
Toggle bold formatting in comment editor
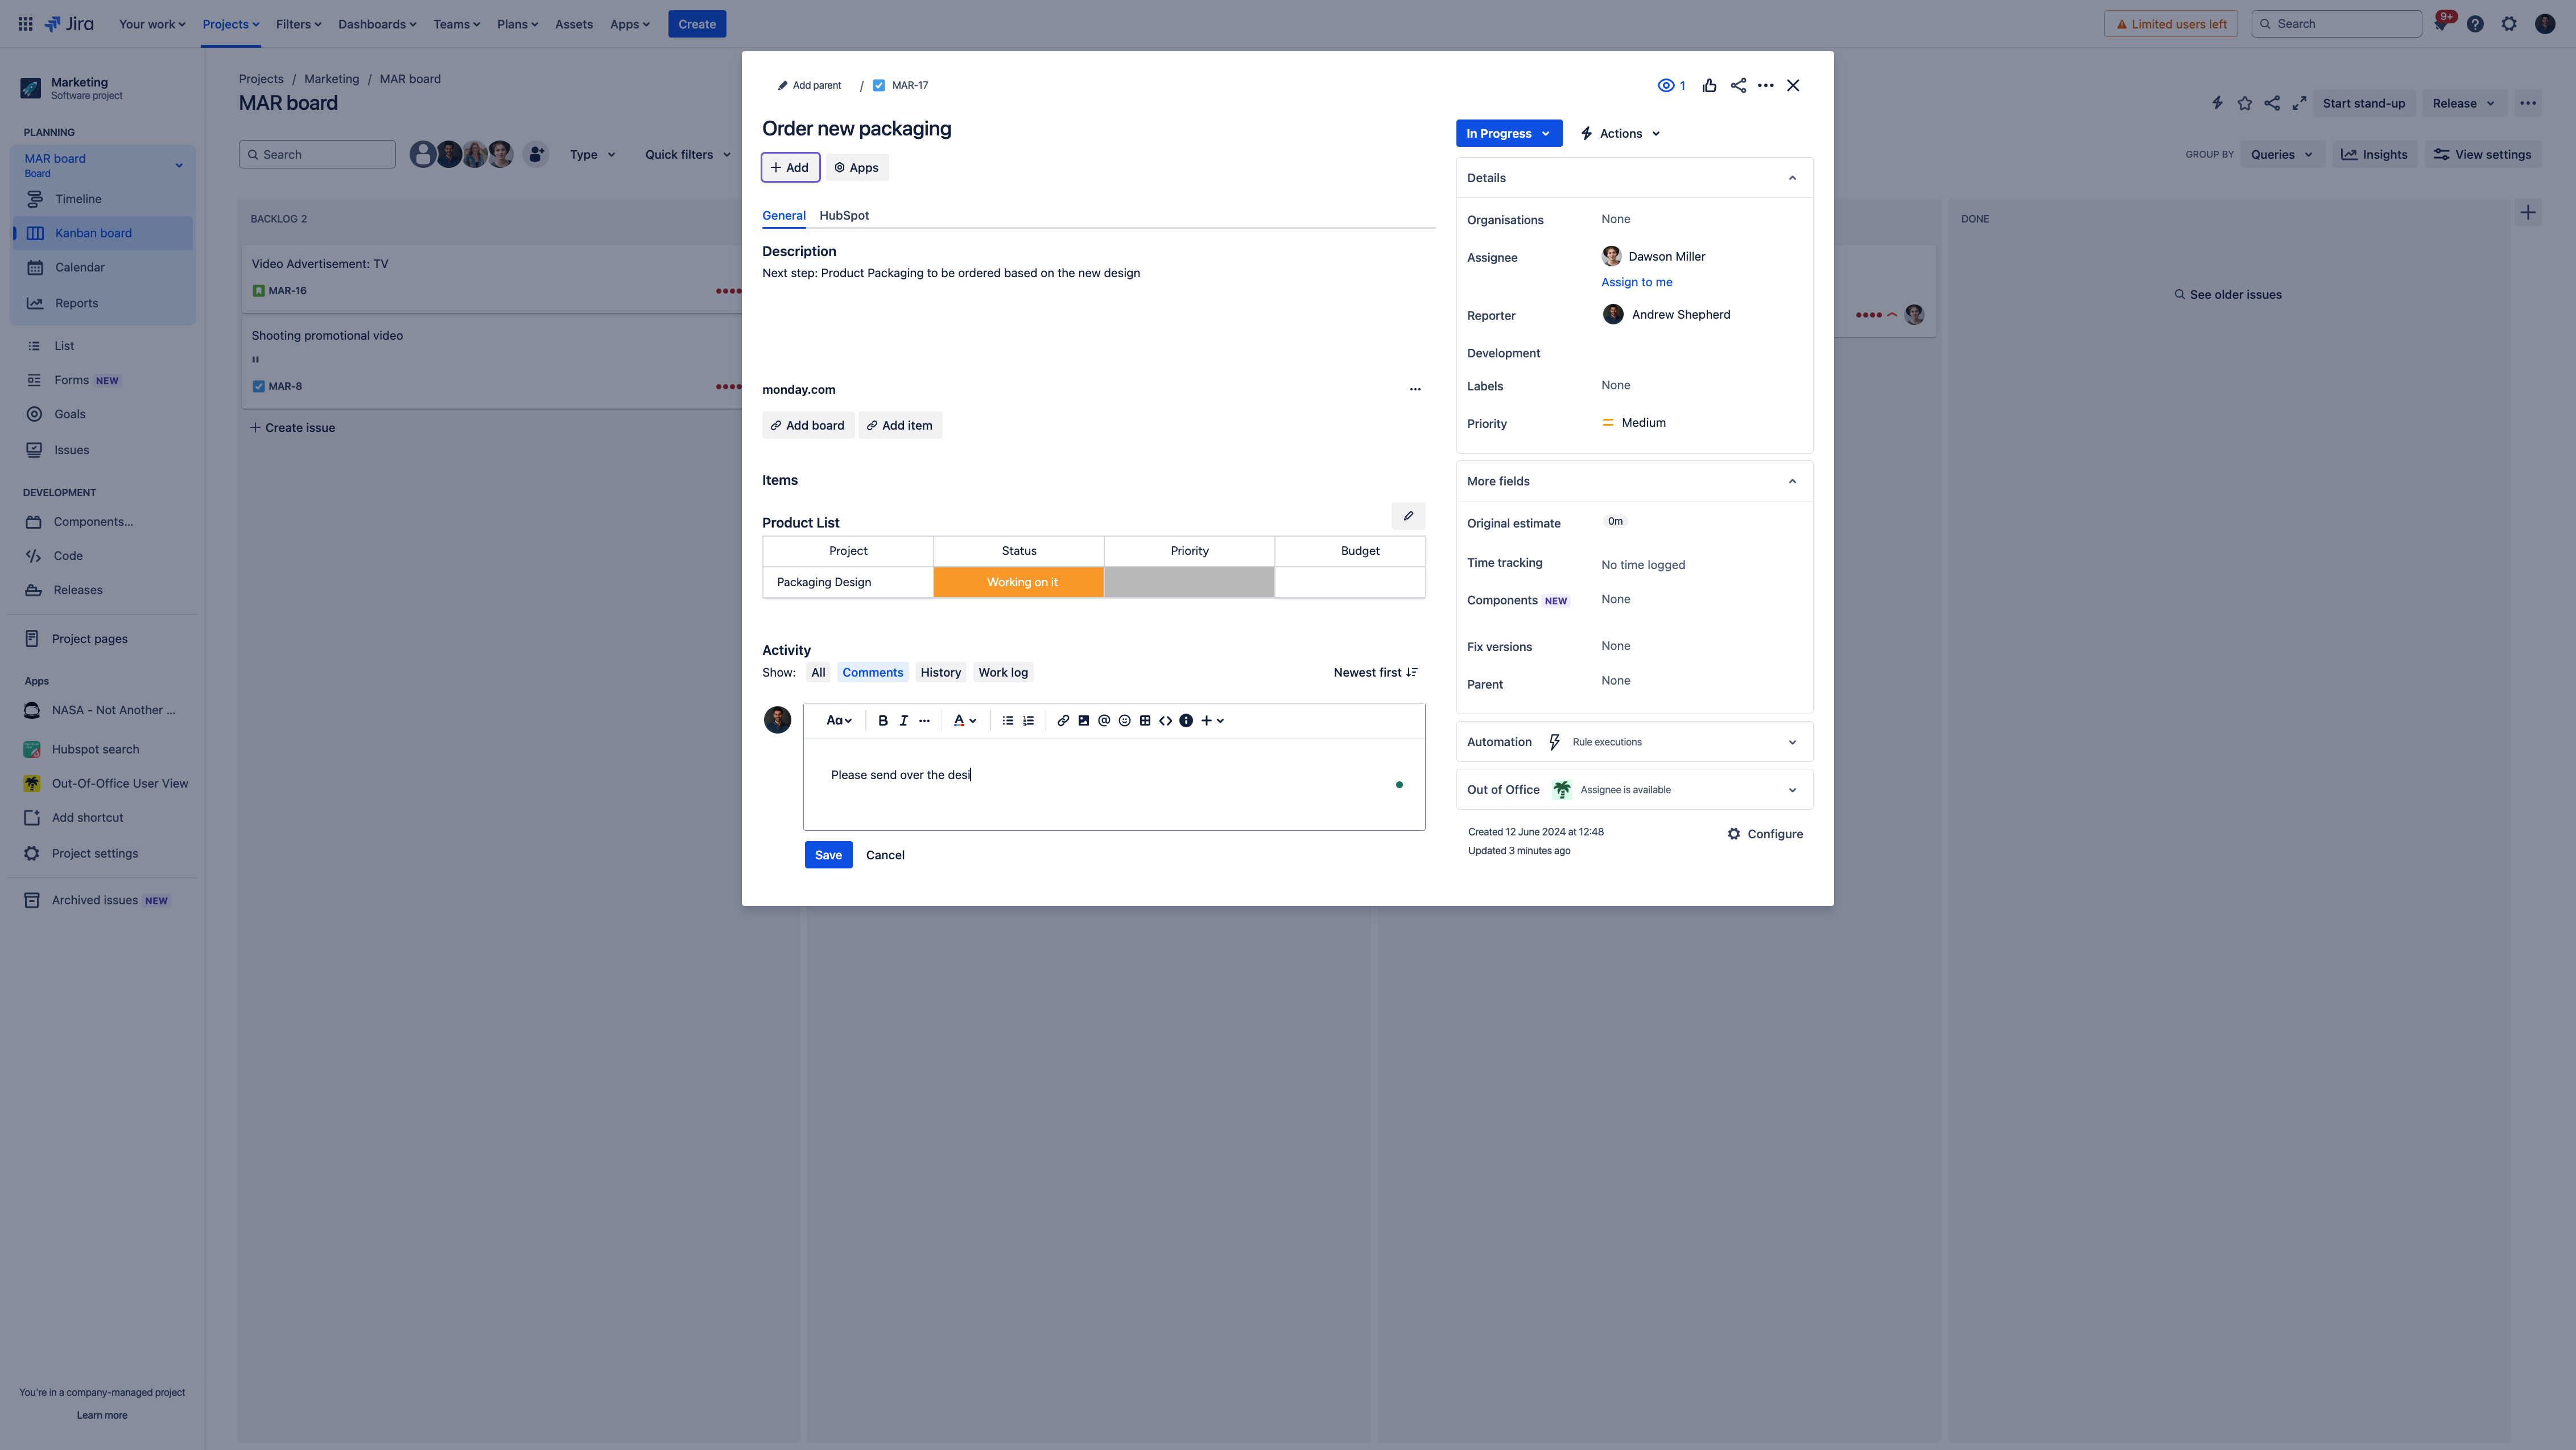point(883,720)
